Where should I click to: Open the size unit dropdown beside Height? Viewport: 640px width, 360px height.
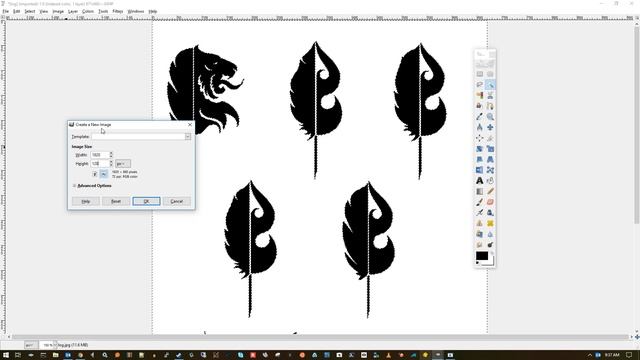pyautogui.click(x=123, y=164)
